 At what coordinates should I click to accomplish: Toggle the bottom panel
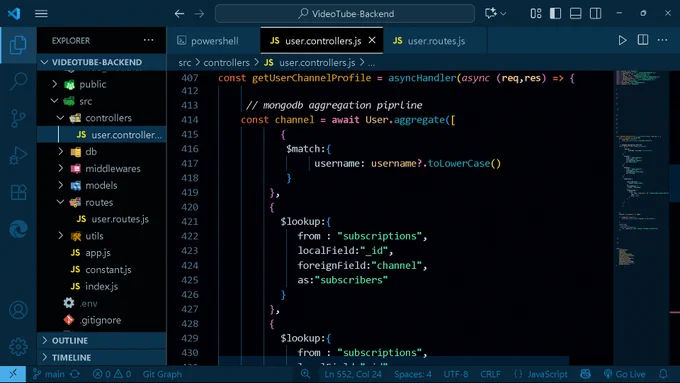click(575, 14)
